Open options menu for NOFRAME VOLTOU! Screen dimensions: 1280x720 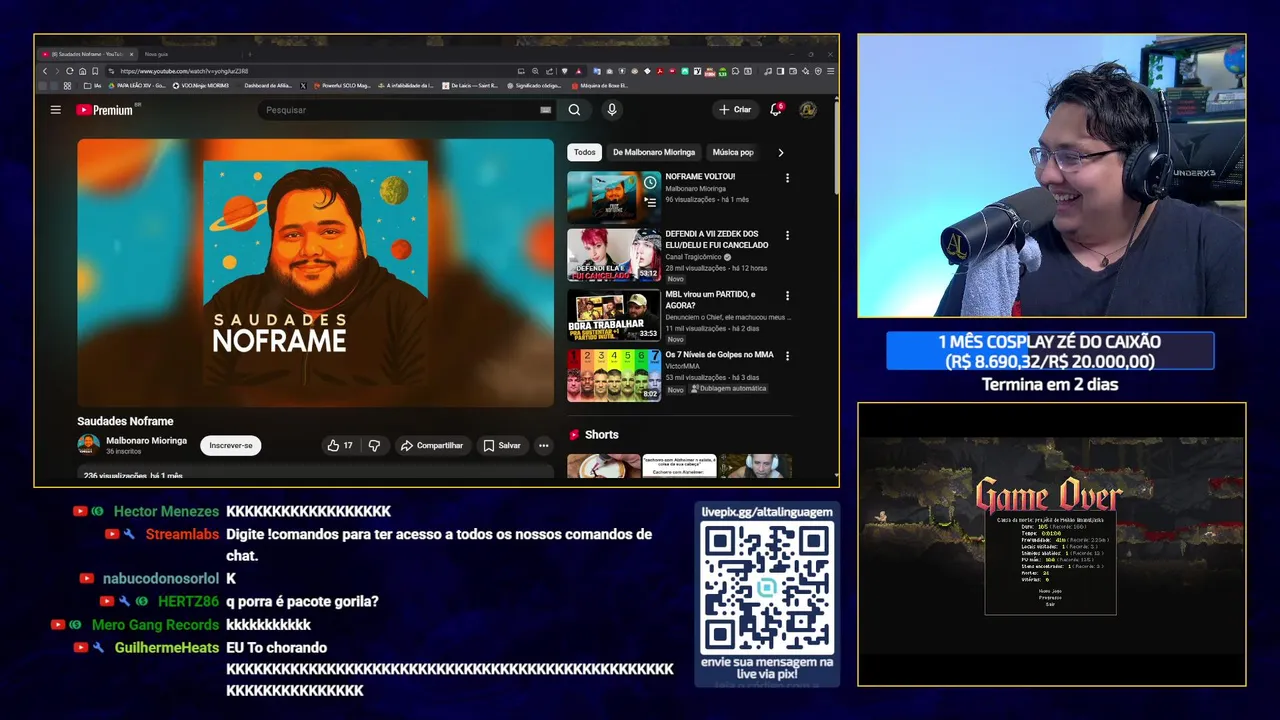(x=787, y=178)
